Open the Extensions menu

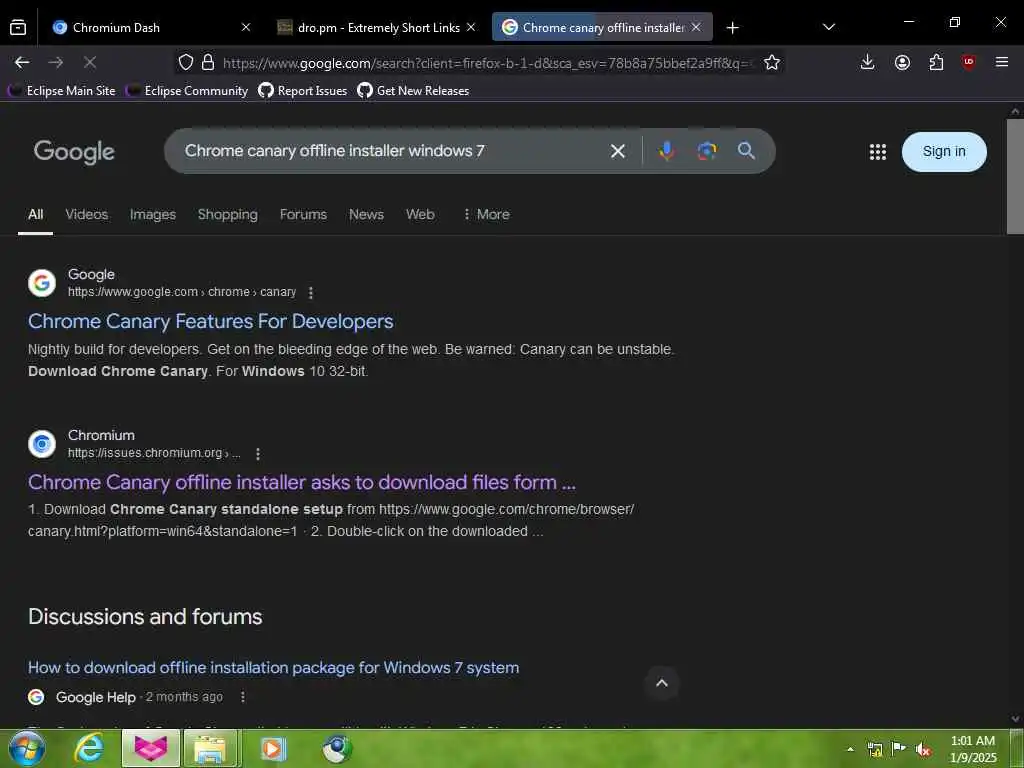point(936,63)
